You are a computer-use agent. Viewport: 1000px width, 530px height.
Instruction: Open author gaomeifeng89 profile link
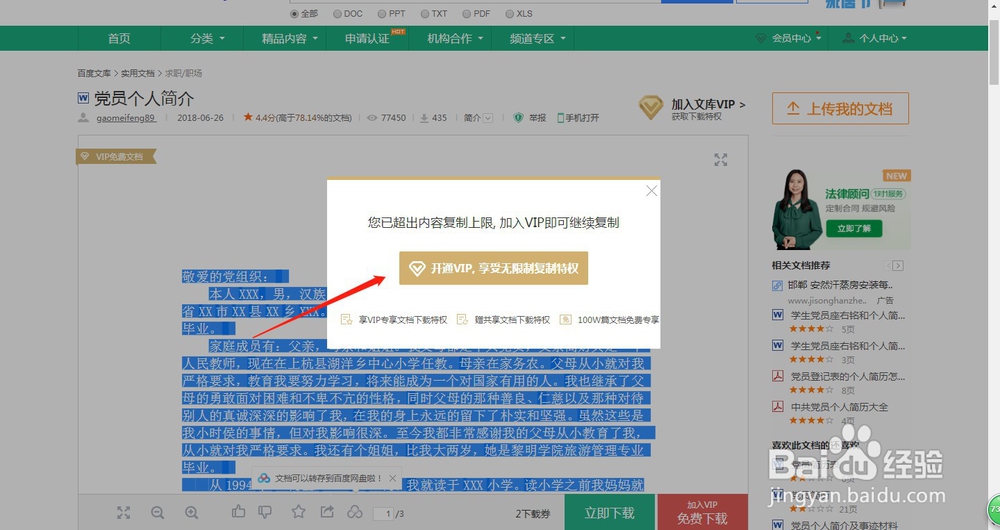coord(126,118)
